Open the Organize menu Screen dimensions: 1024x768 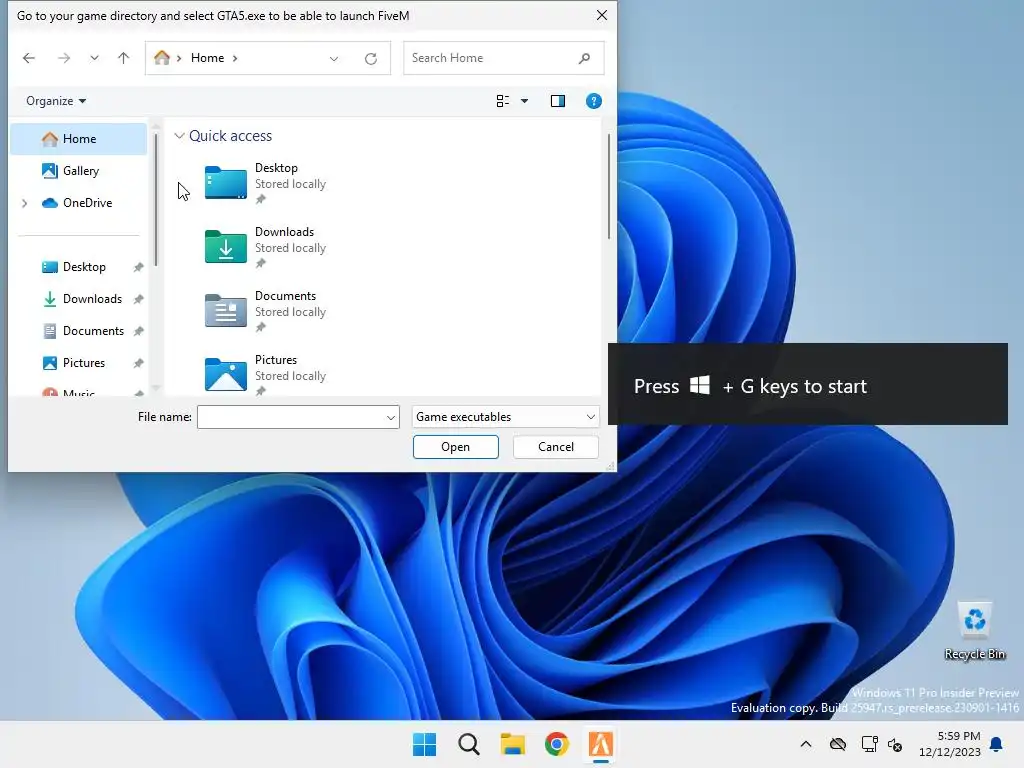click(56, 101)
